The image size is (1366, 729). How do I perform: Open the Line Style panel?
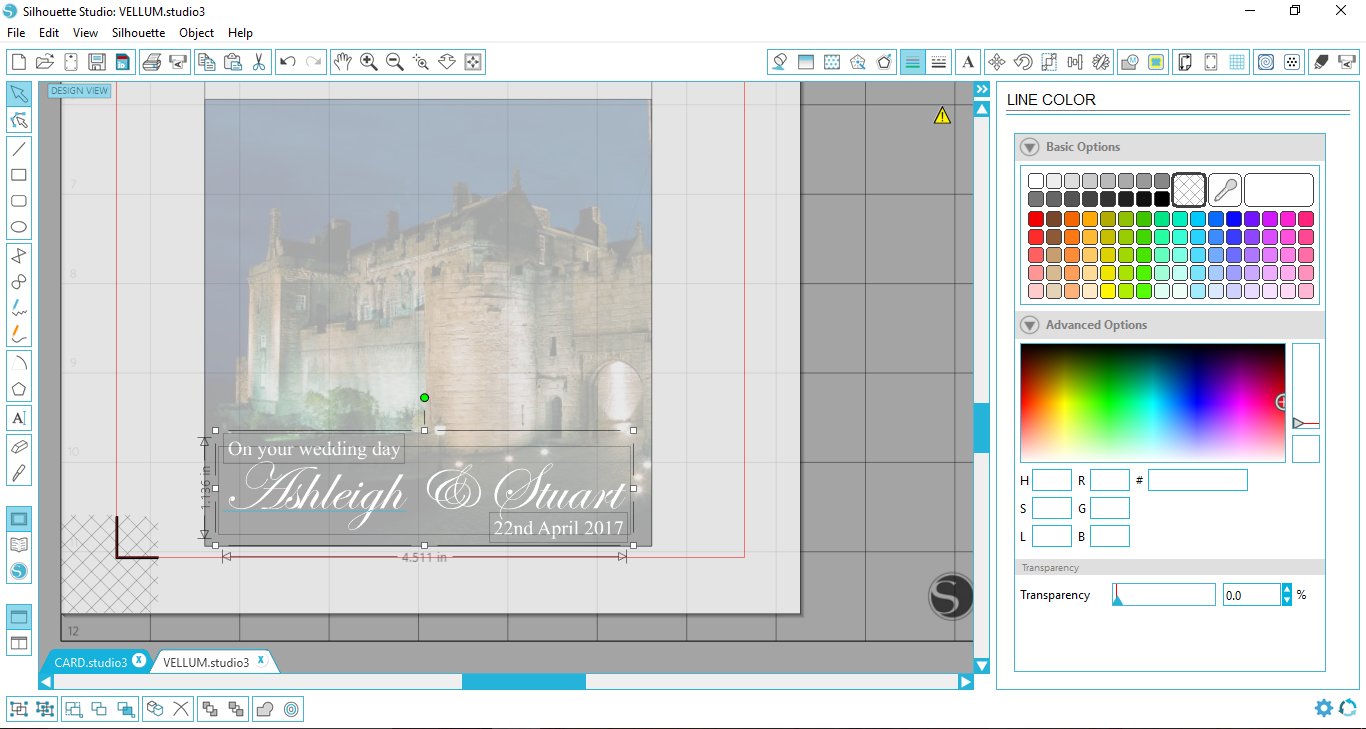(x=938, y=62)
